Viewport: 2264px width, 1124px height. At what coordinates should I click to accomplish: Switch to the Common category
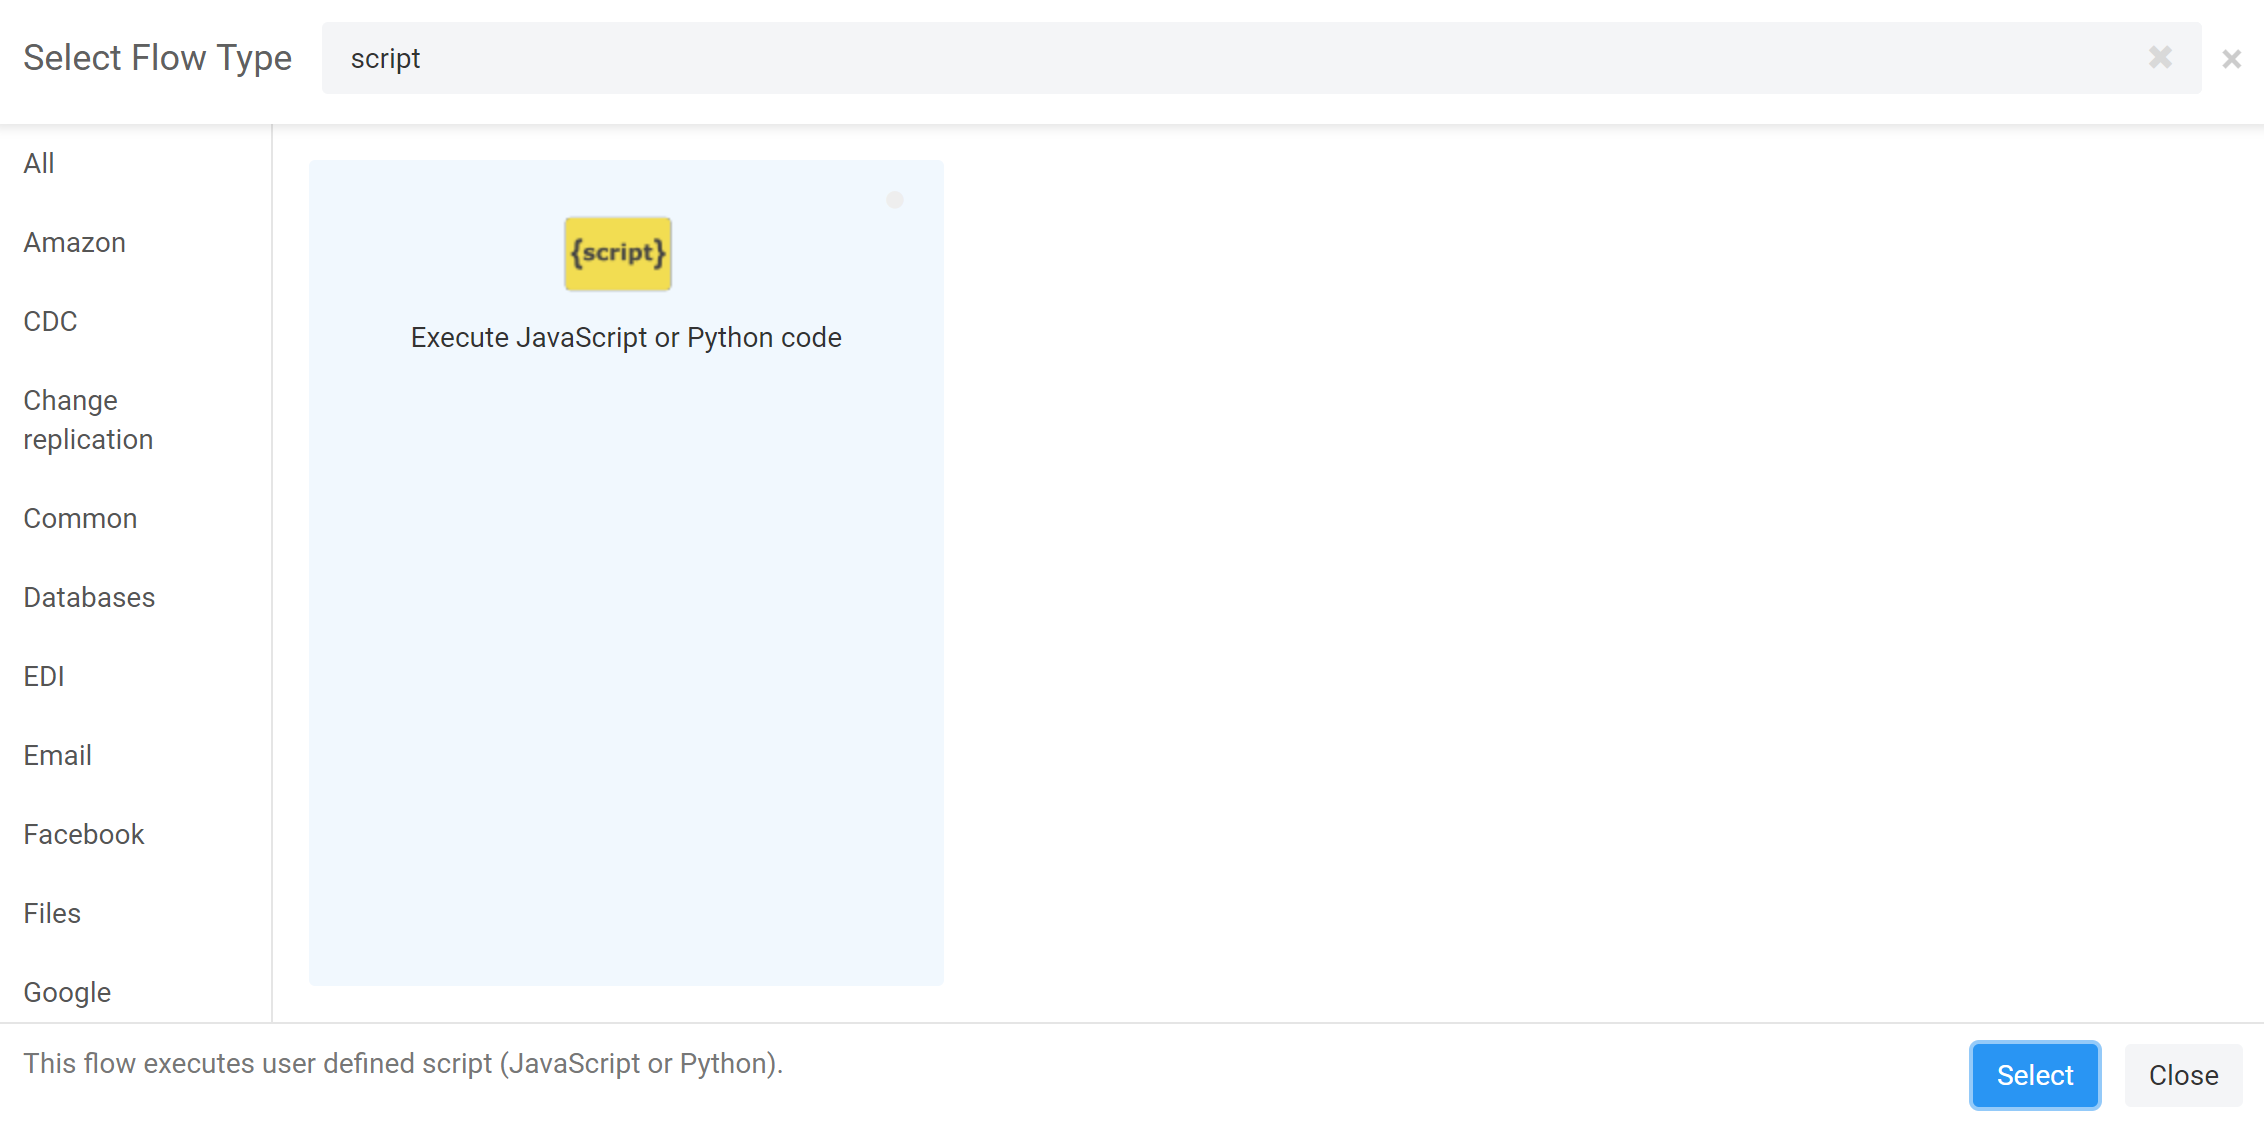80,518
